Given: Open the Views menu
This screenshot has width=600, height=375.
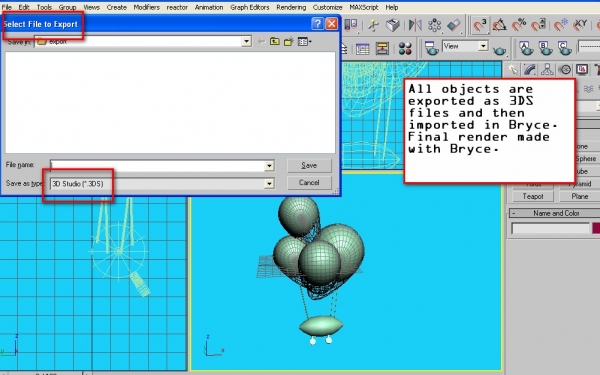Looking at the screenshot, I should pyautogui.click(x=91, y=7).
